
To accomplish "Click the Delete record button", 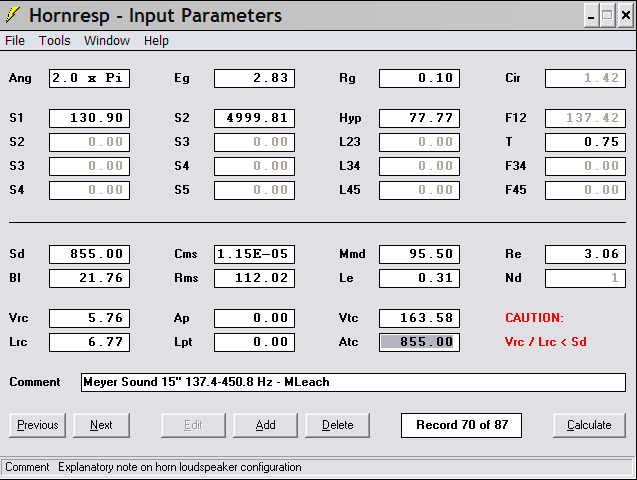I will (337, 425).
